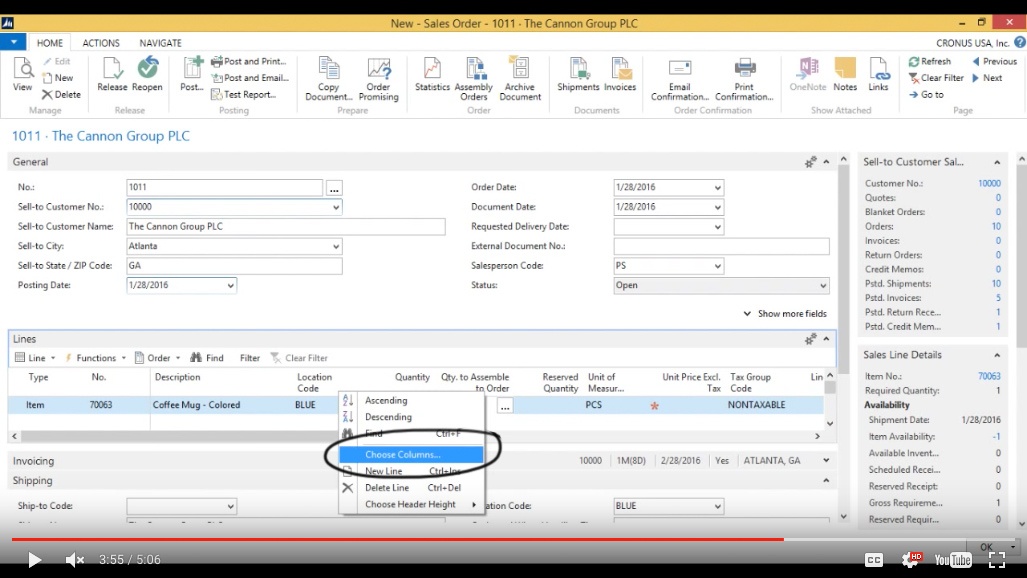This screenshot has width=1027, height=578.
Task: Click the Reopen icon in ribbon
Action: tap(147, 74)
